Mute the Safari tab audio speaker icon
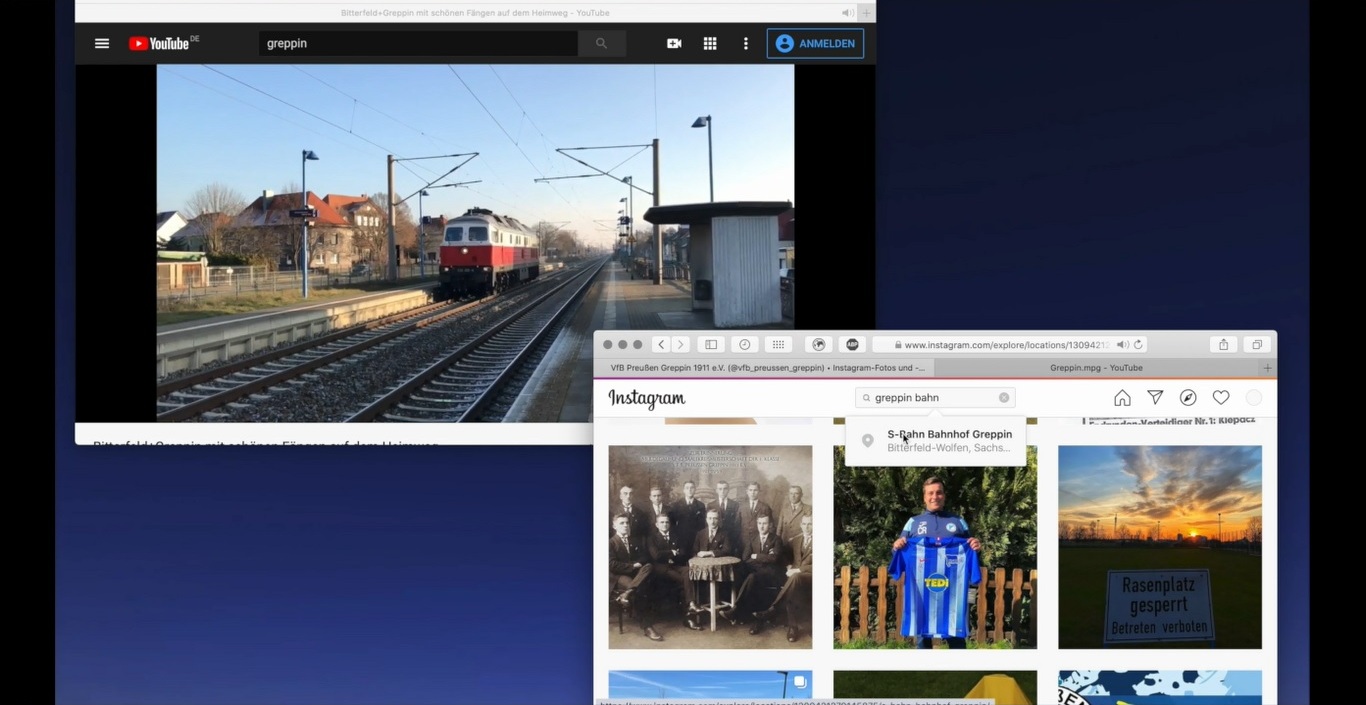This screenshot has width=1366, height=705. coord(1122,344)
